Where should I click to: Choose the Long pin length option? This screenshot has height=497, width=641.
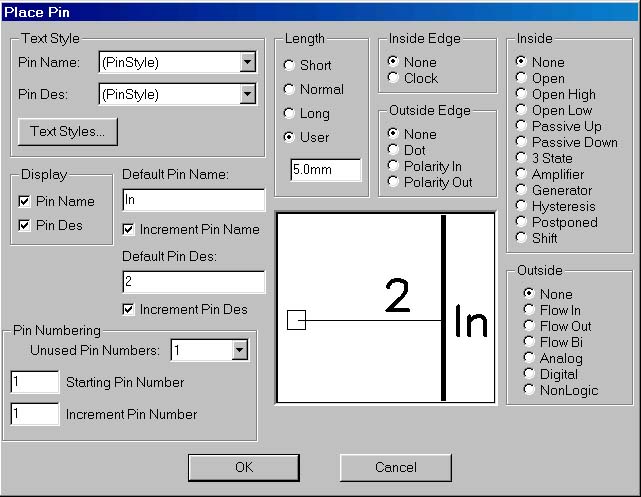[x=289, y=114]
